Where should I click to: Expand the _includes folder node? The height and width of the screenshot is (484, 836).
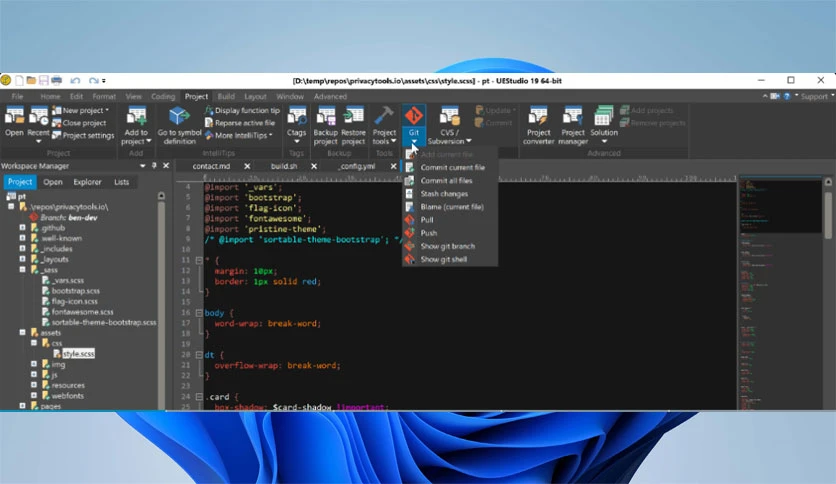click(22, 248)
